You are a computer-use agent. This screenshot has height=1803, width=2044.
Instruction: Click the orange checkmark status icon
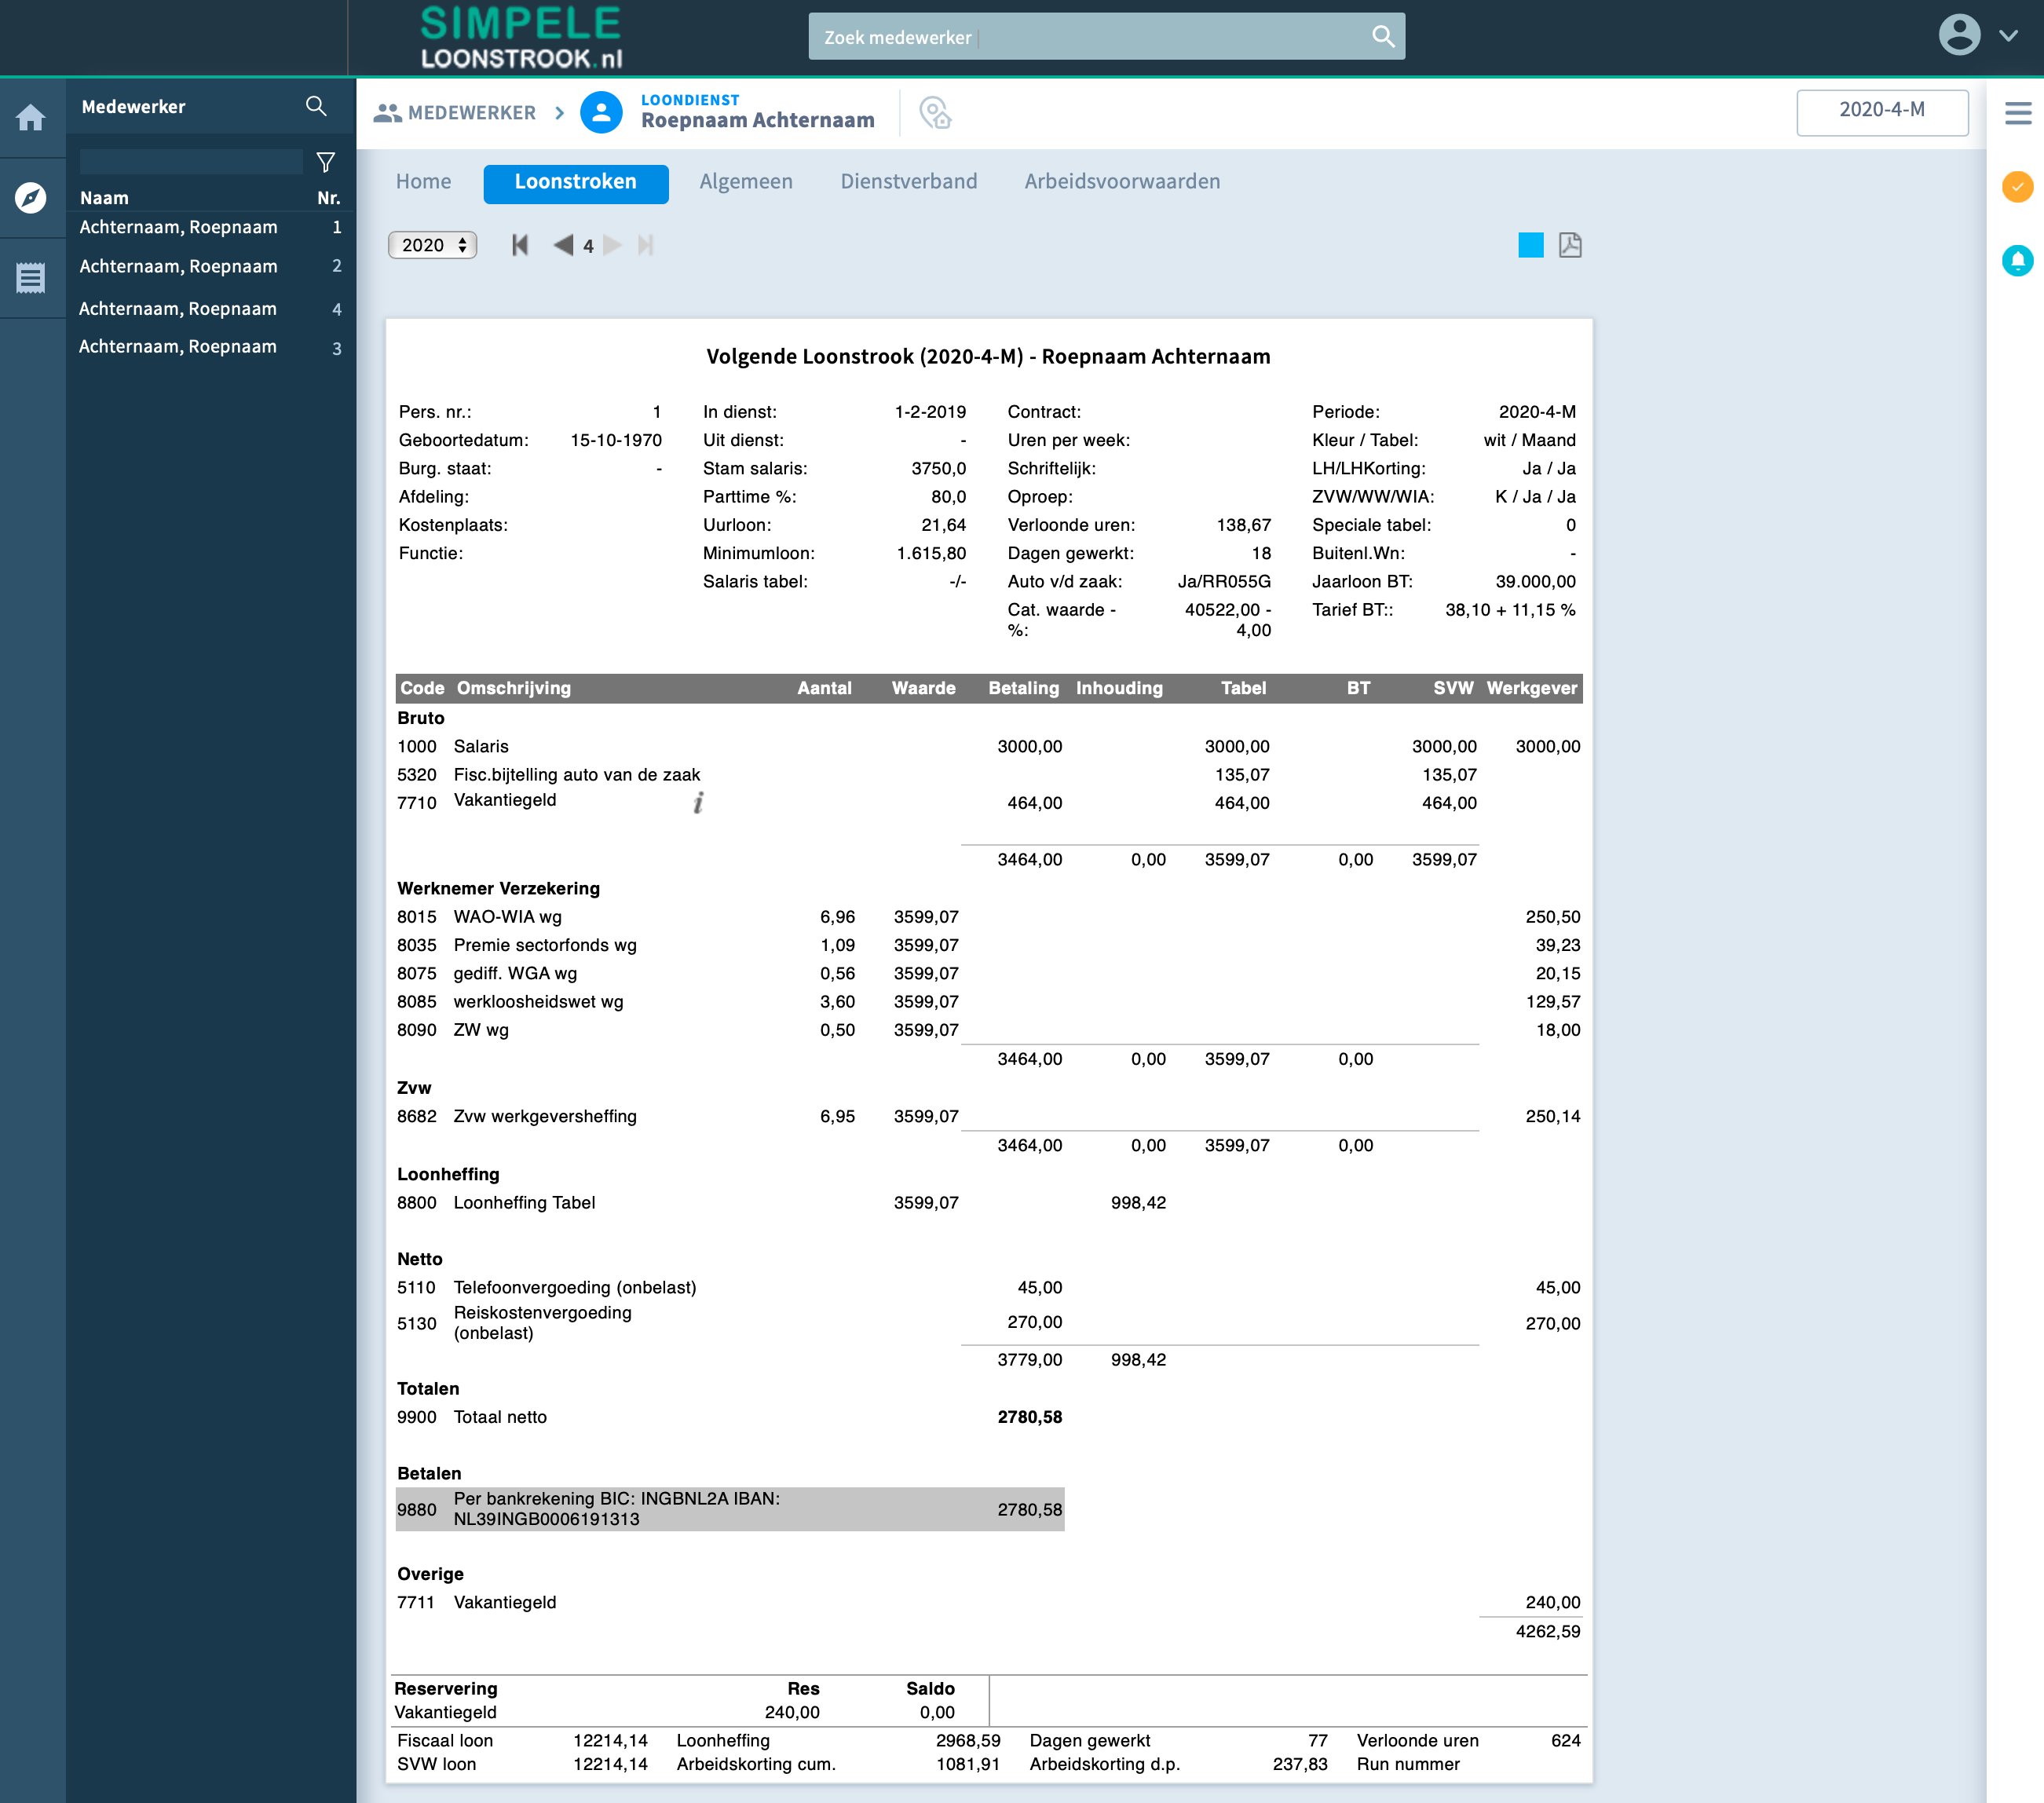click(2017, 186)
